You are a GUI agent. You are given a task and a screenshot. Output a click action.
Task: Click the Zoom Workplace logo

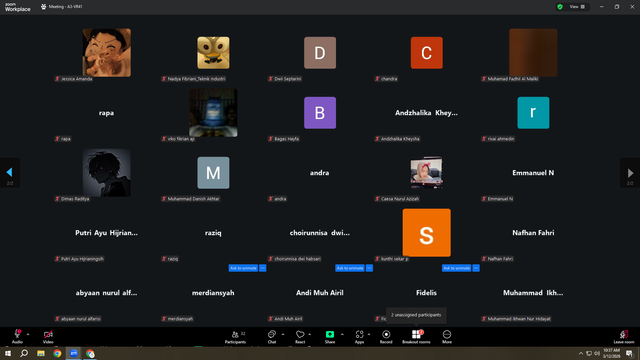click(18, 7)
